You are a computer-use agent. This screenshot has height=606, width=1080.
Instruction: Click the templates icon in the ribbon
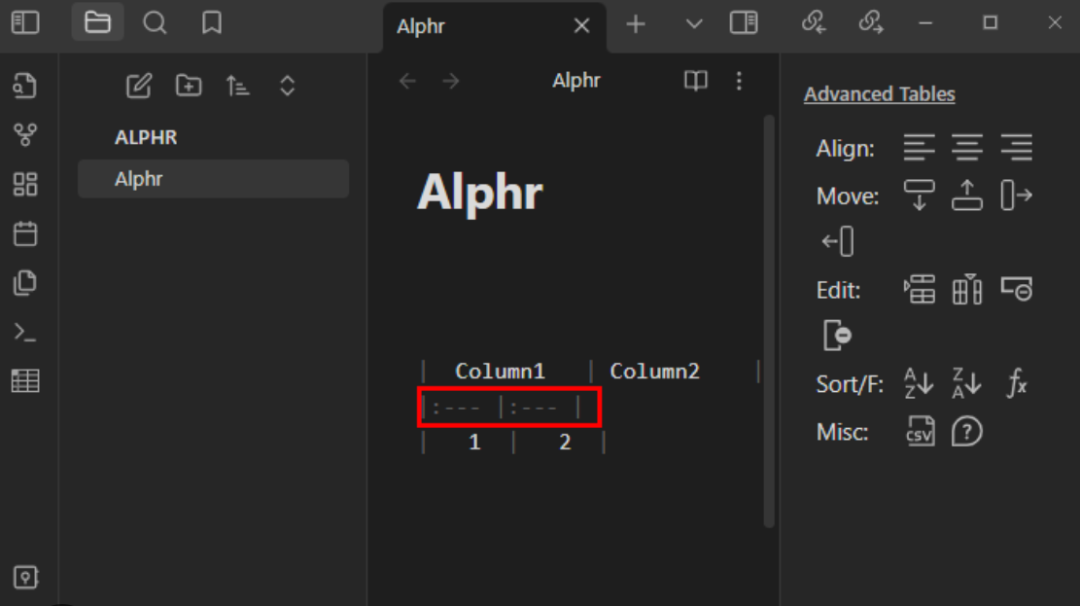click(25, 283)
